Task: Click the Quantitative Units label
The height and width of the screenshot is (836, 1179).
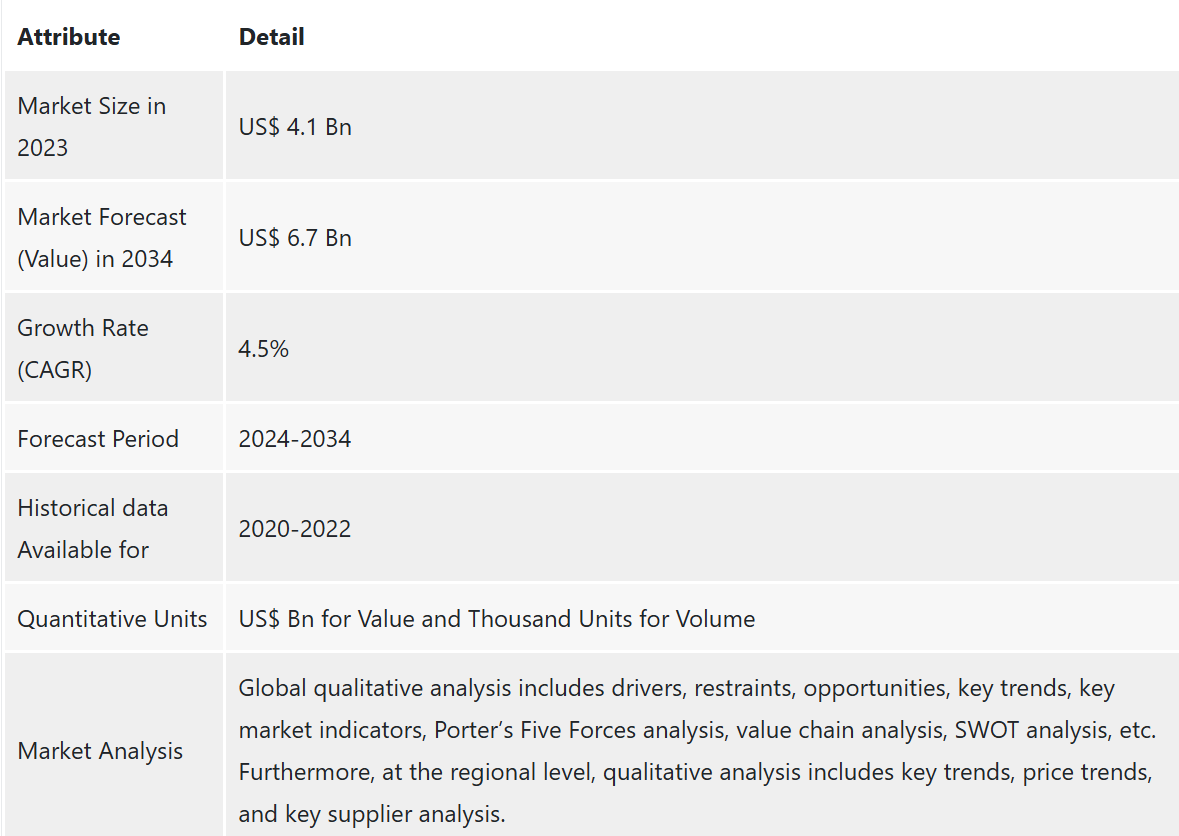Action: (112, 619)
